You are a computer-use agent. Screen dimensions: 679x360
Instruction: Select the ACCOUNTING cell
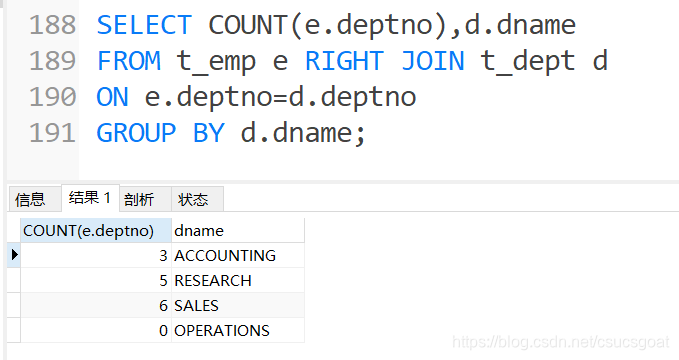pos(238,256)
